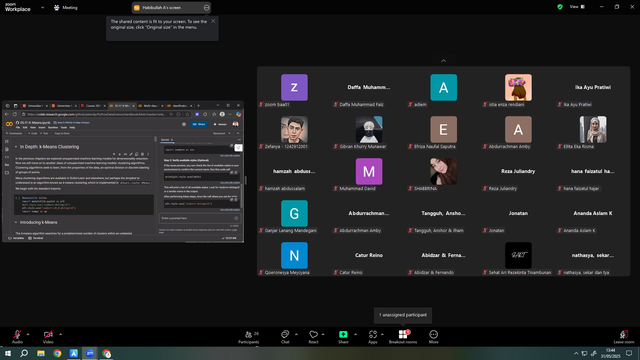Open Google Chrome from the taskbar
640x360 pixels.
[x=57, y=353]
